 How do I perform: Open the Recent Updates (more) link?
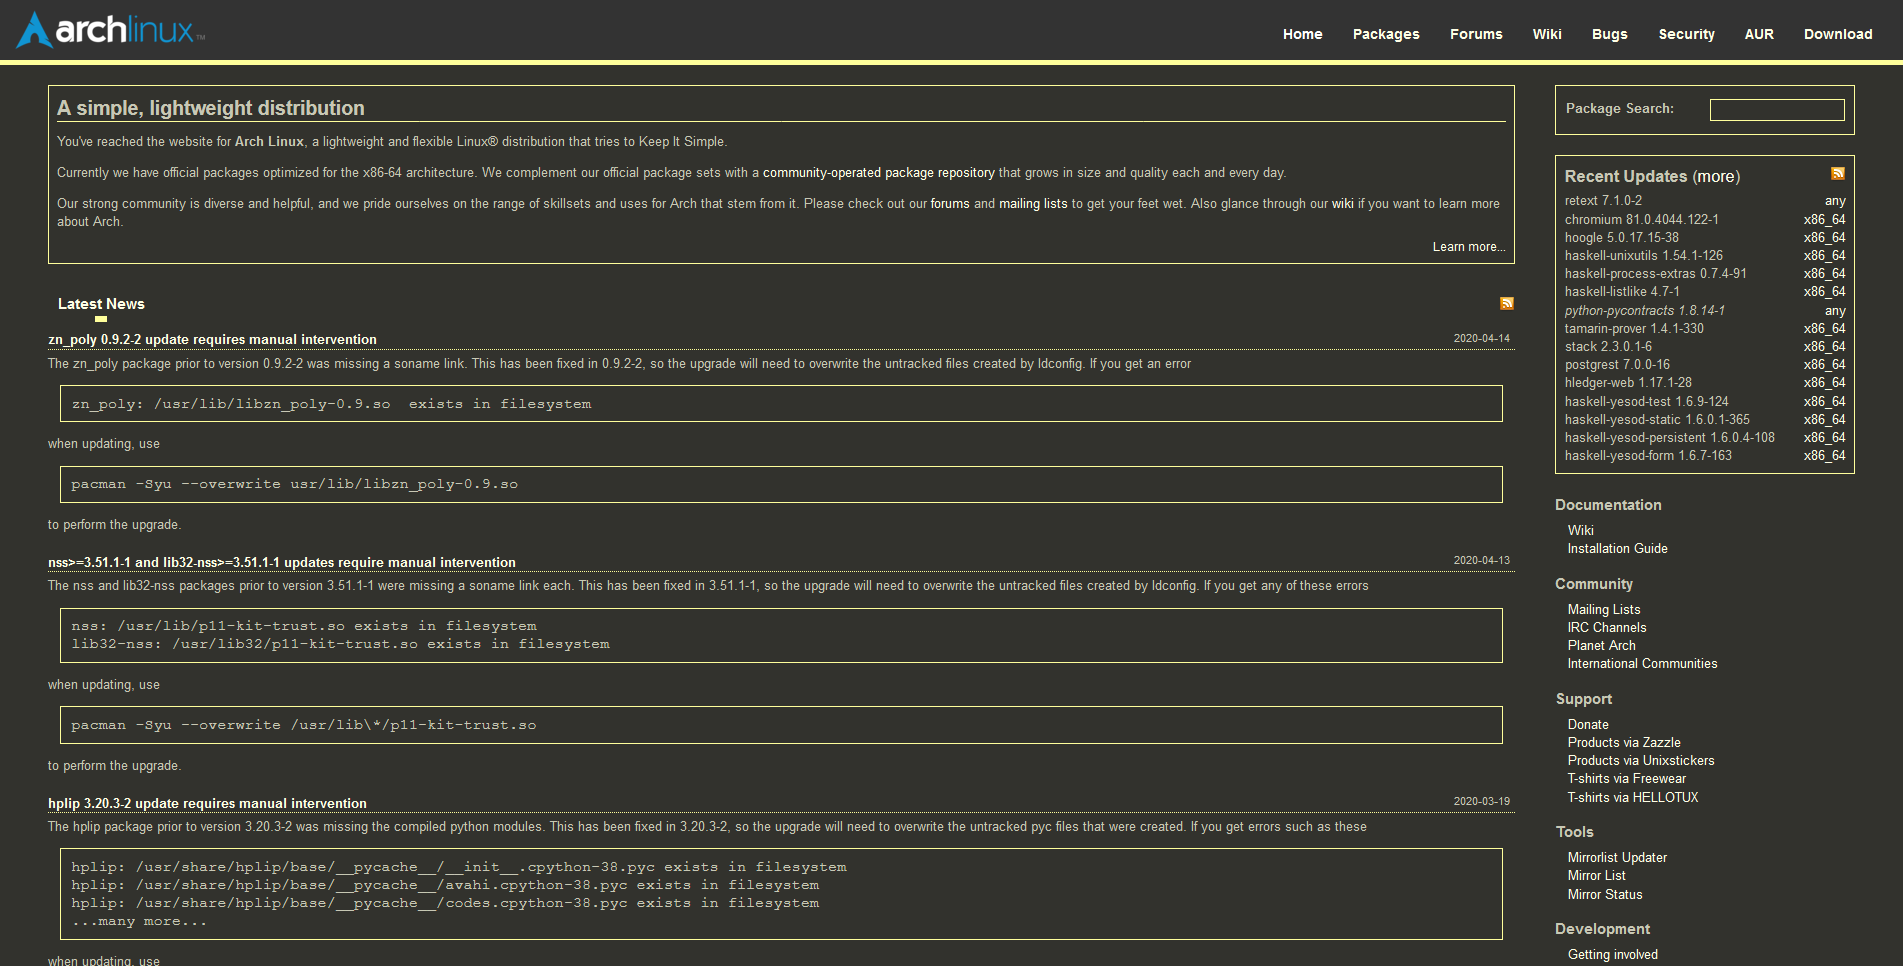click(1716, 177)
